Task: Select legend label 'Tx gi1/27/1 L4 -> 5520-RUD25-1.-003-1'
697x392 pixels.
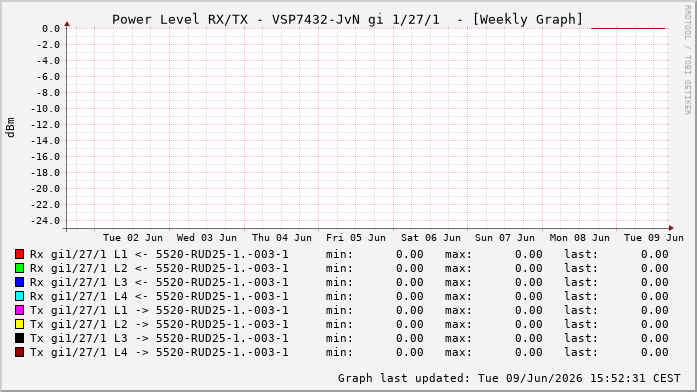Action: [x=159, y=352]
